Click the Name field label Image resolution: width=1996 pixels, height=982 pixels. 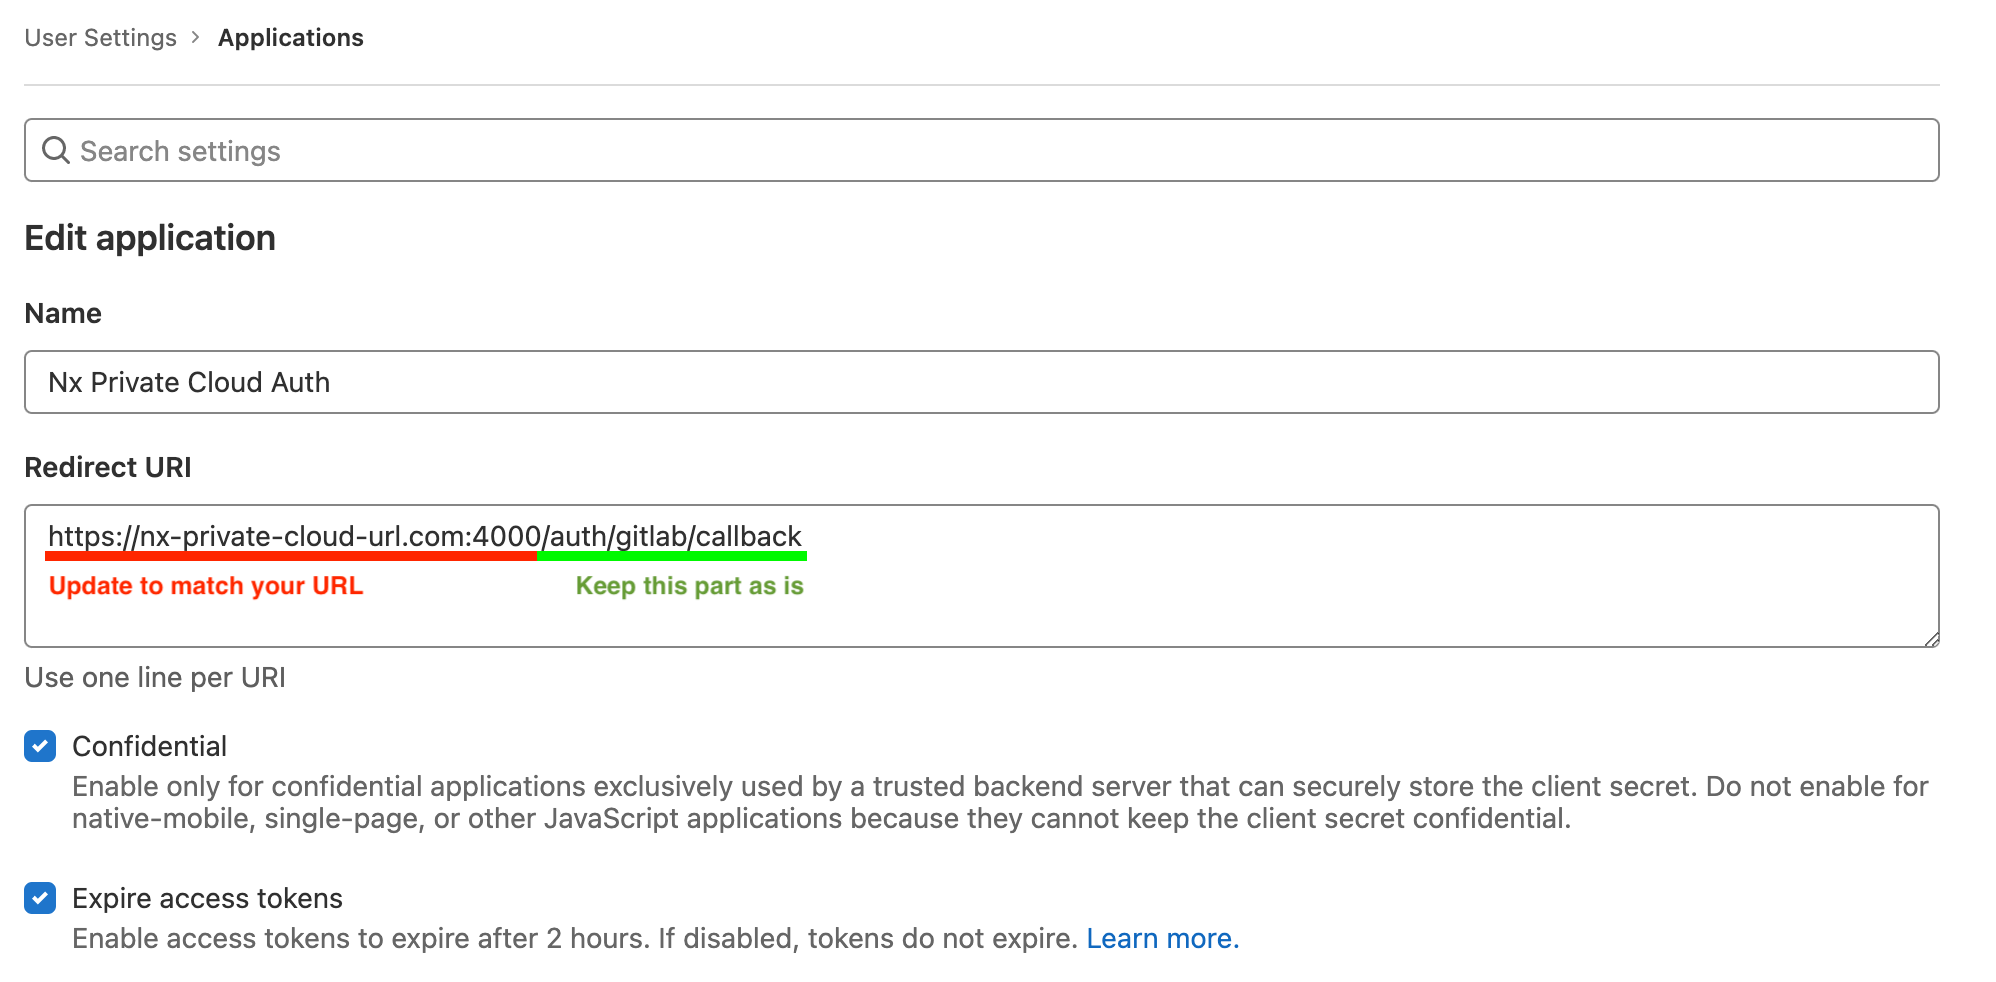click(x=63, y=313)
